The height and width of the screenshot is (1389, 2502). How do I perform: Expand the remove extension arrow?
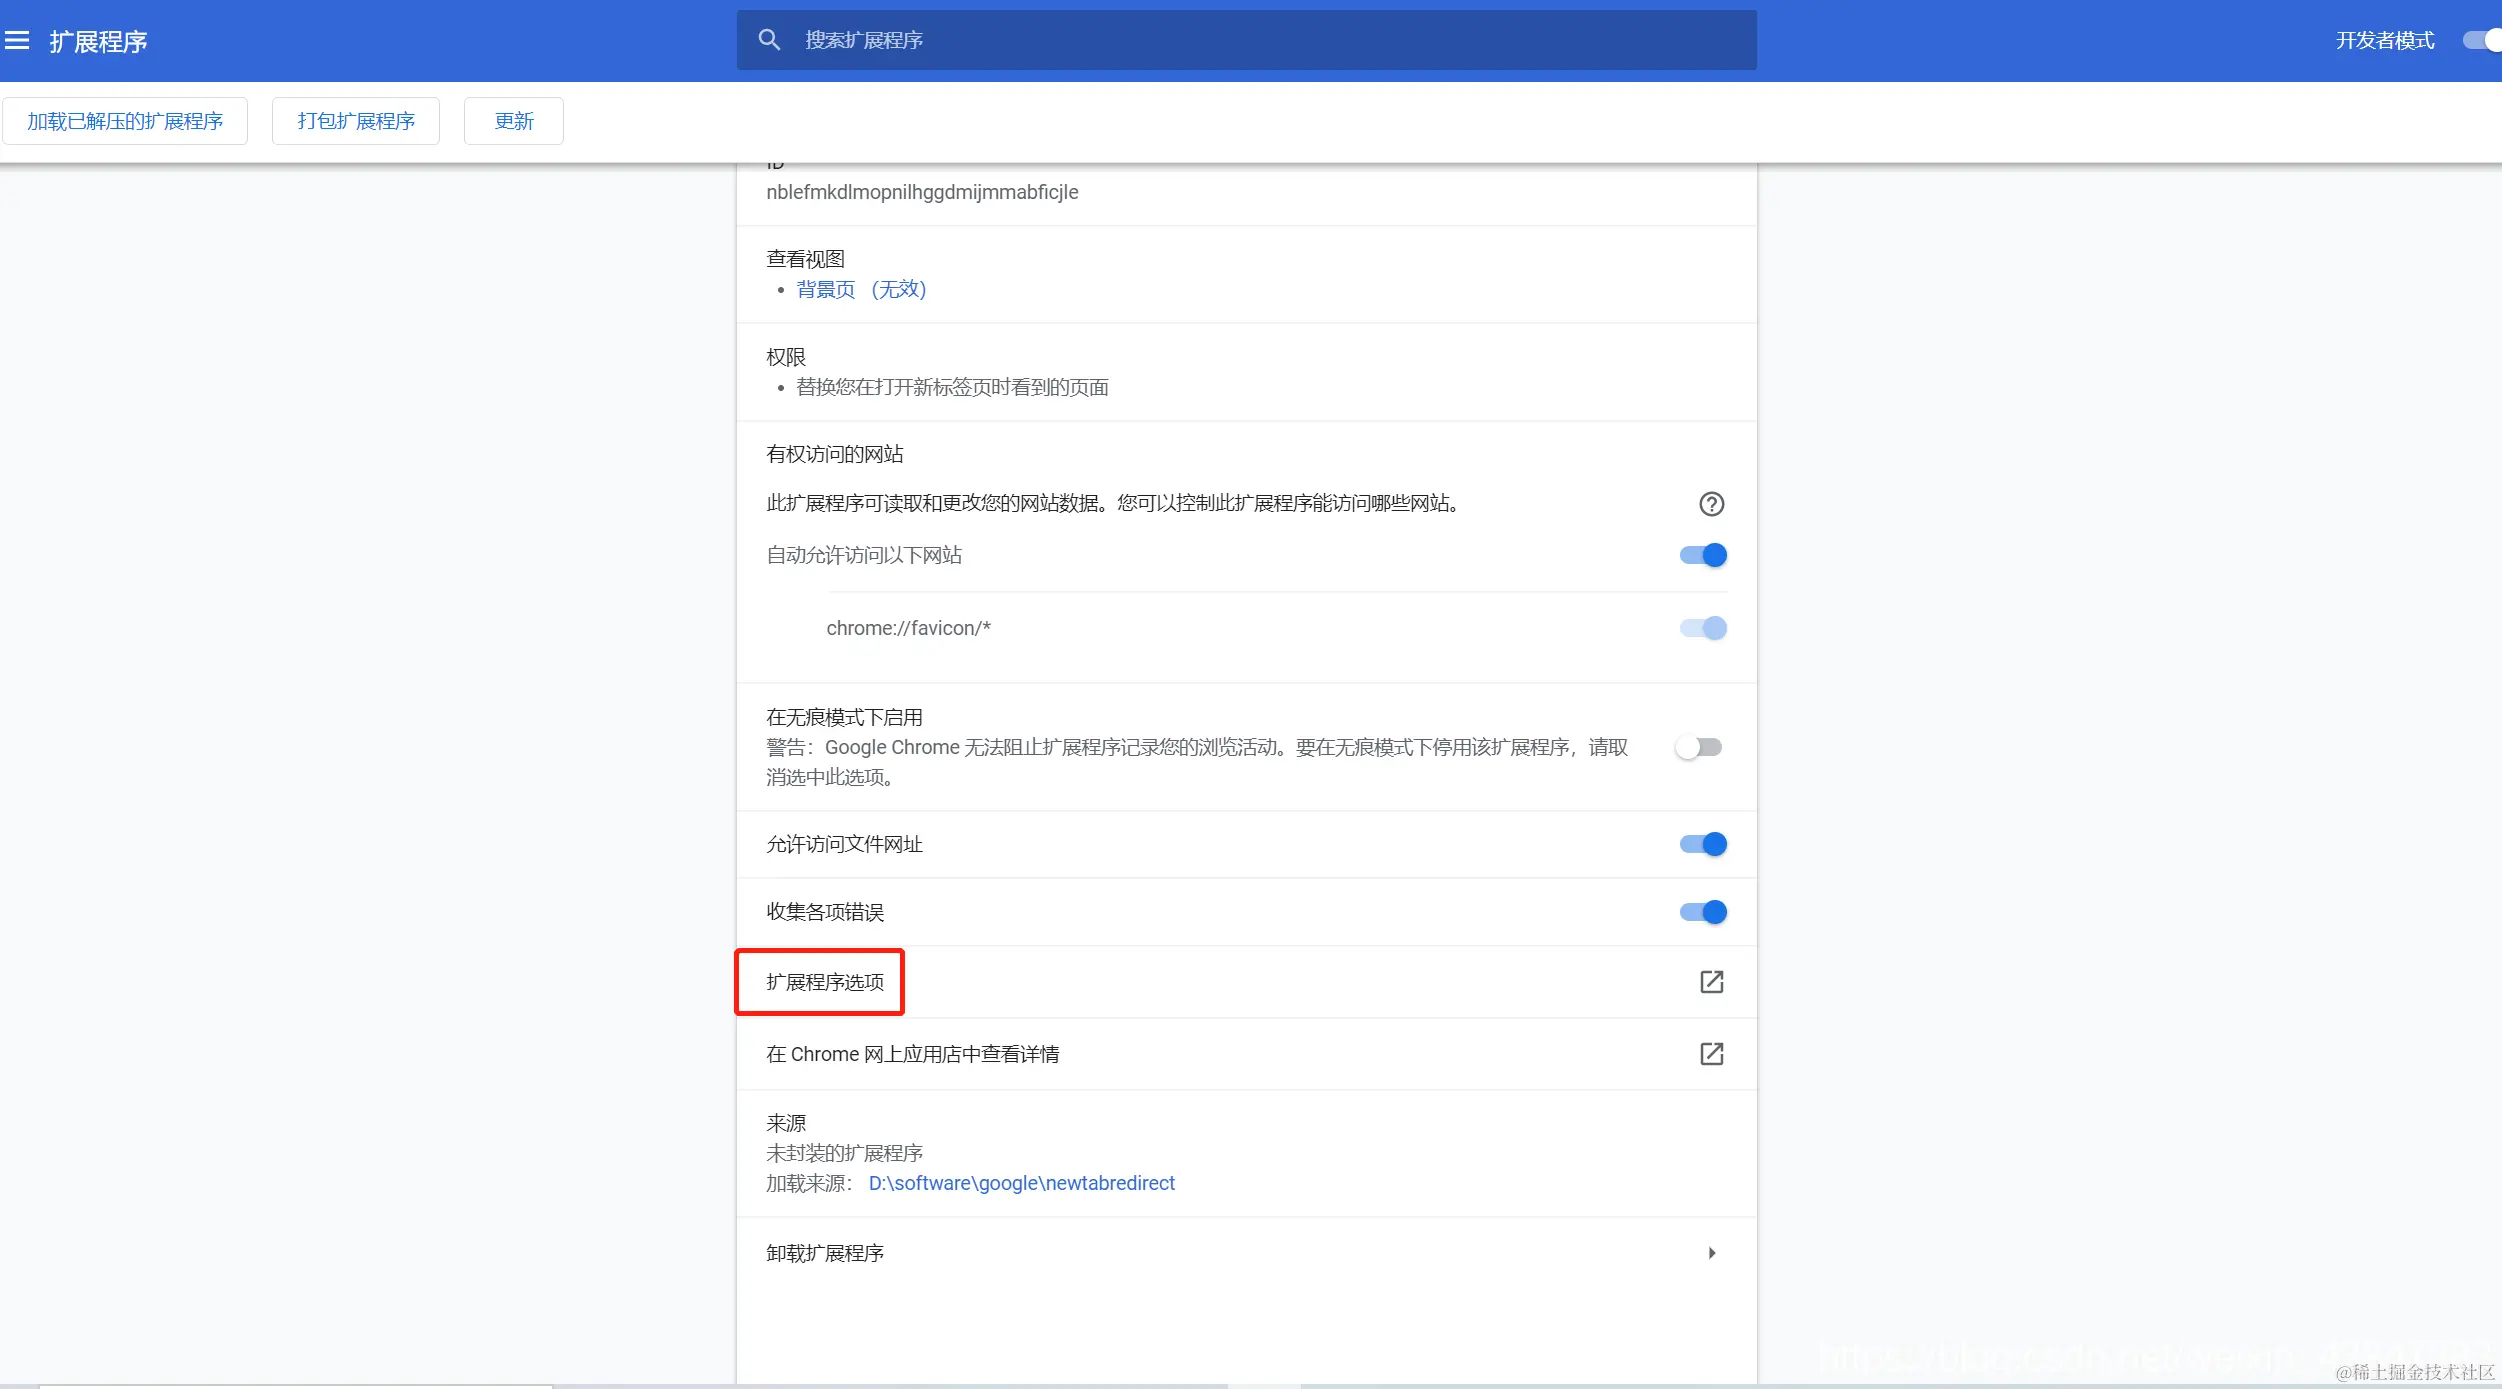point(1711,1253)
